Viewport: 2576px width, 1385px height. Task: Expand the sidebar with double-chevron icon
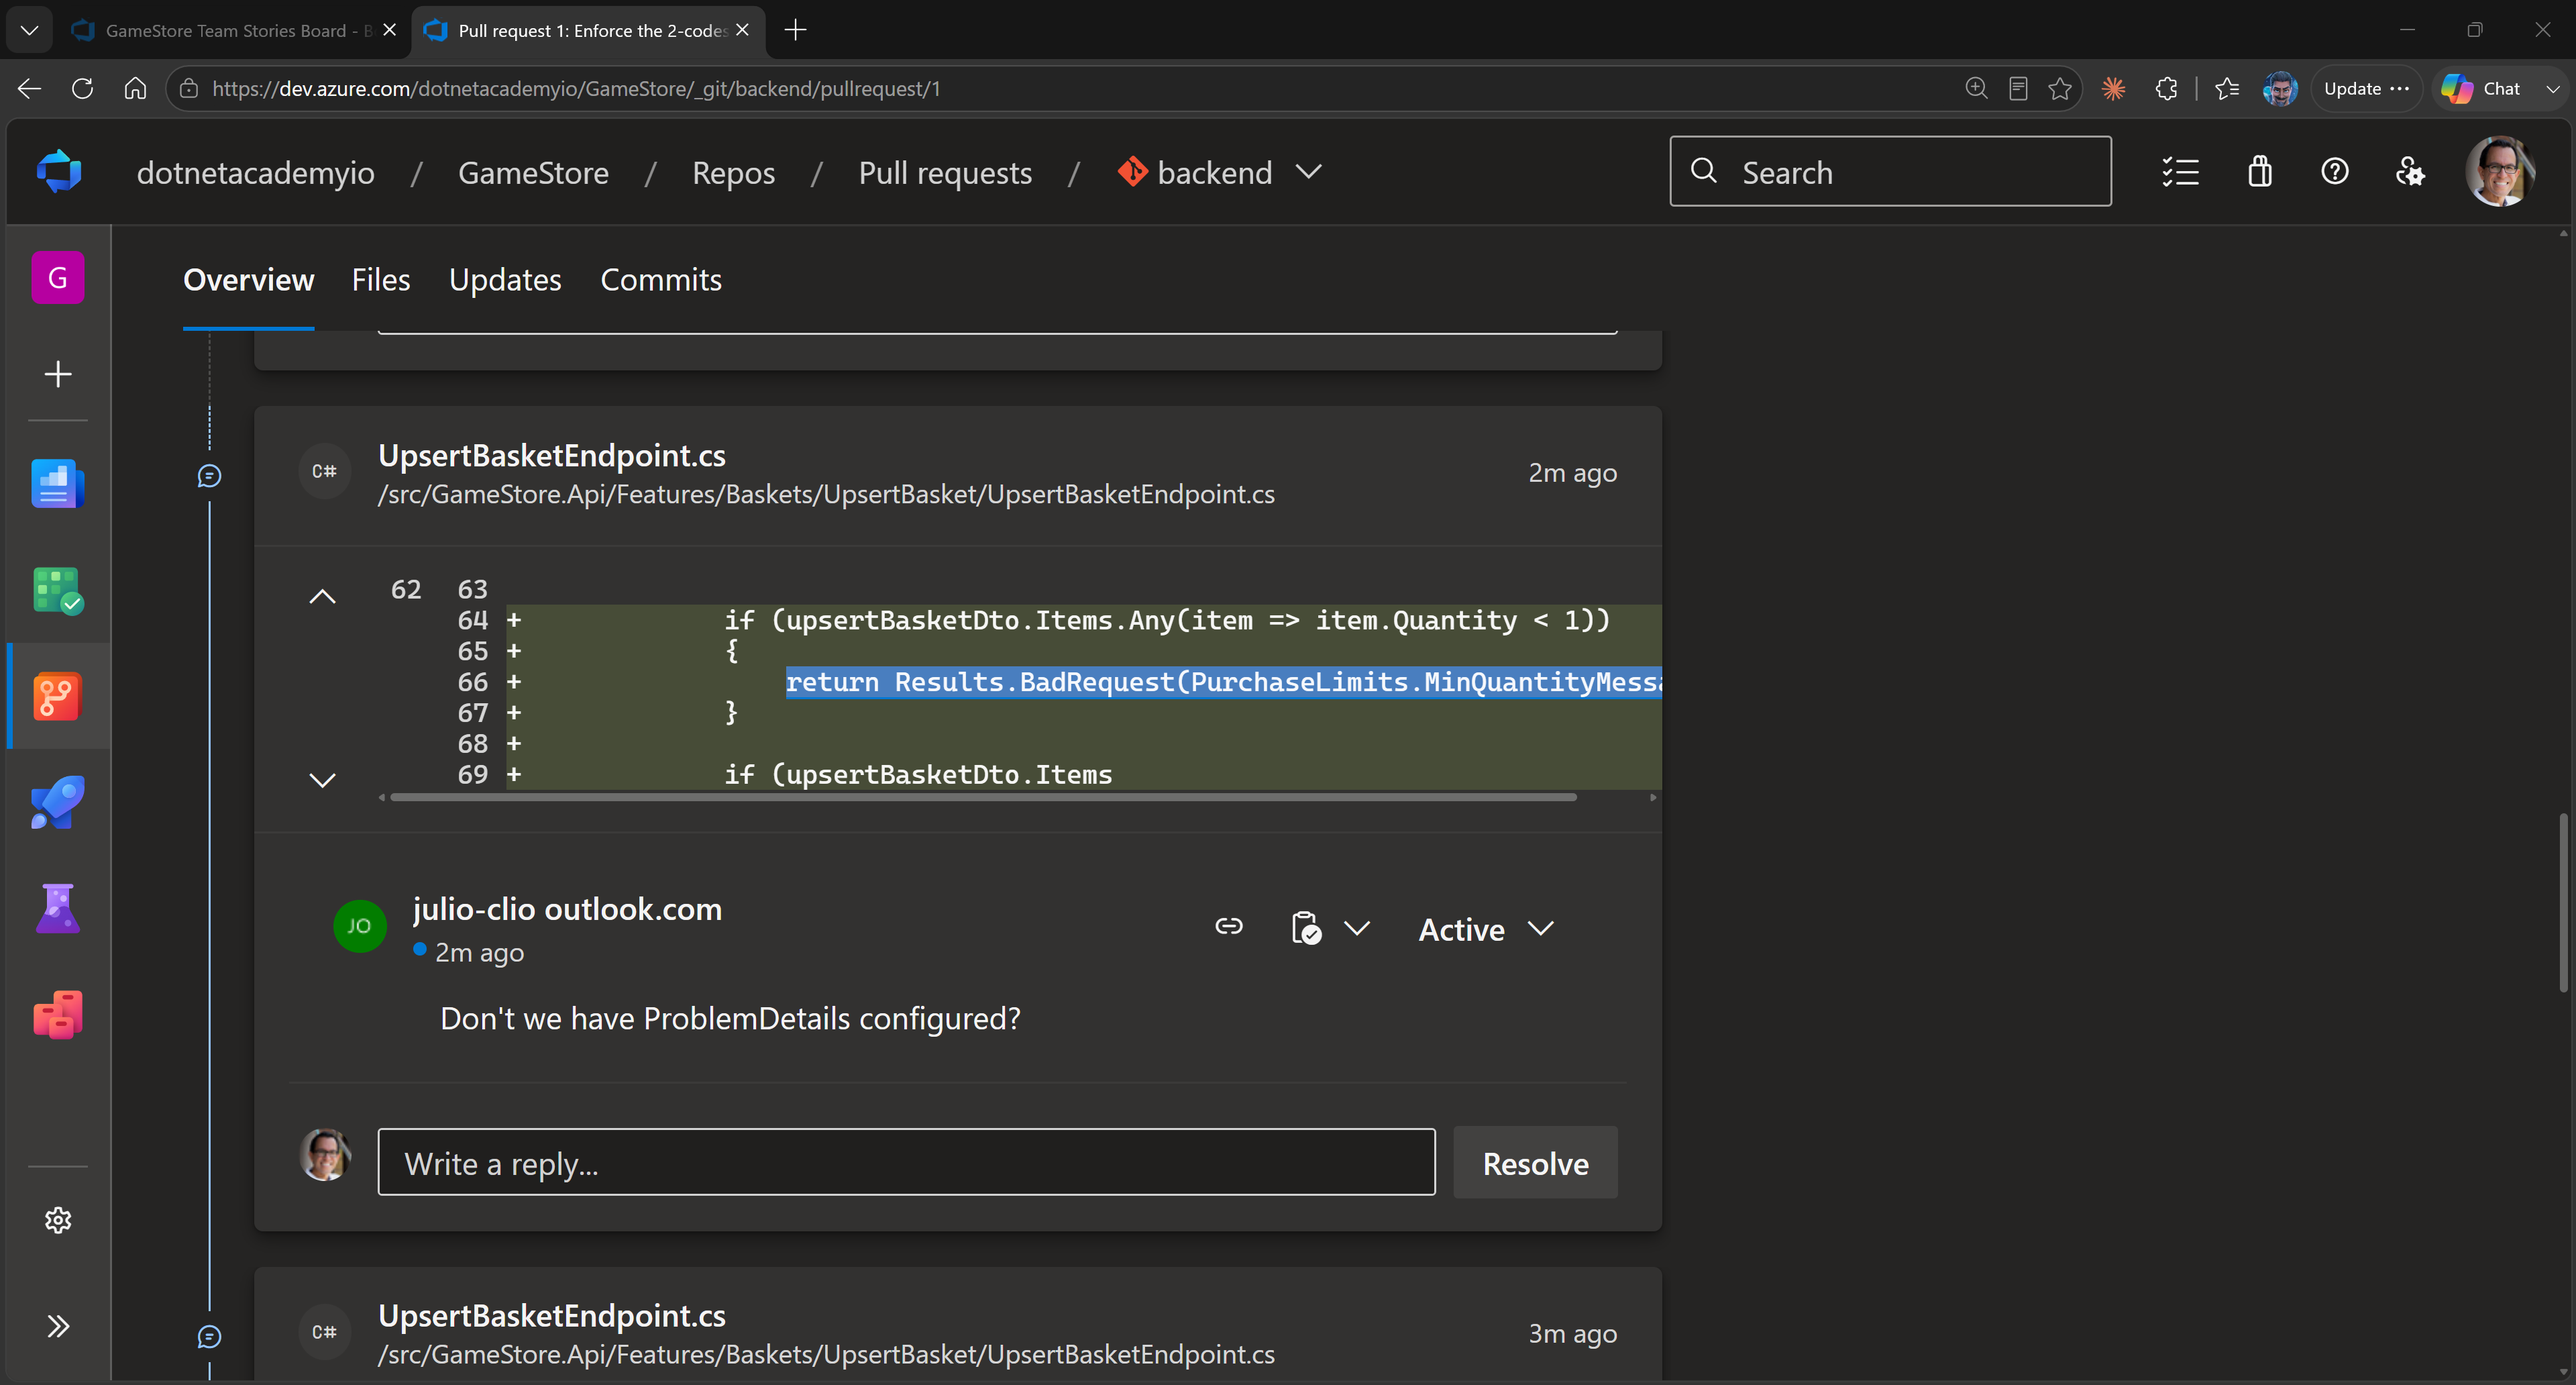coord(58,1326)
